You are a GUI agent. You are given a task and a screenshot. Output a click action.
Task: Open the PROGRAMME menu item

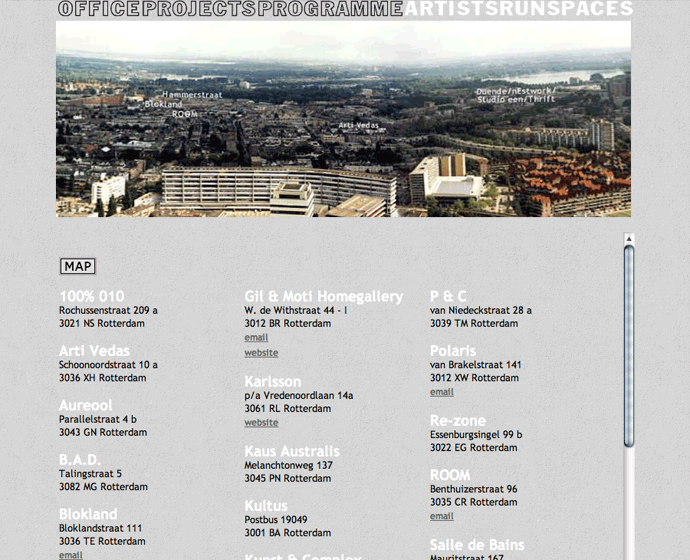click(x=329, y=10)
